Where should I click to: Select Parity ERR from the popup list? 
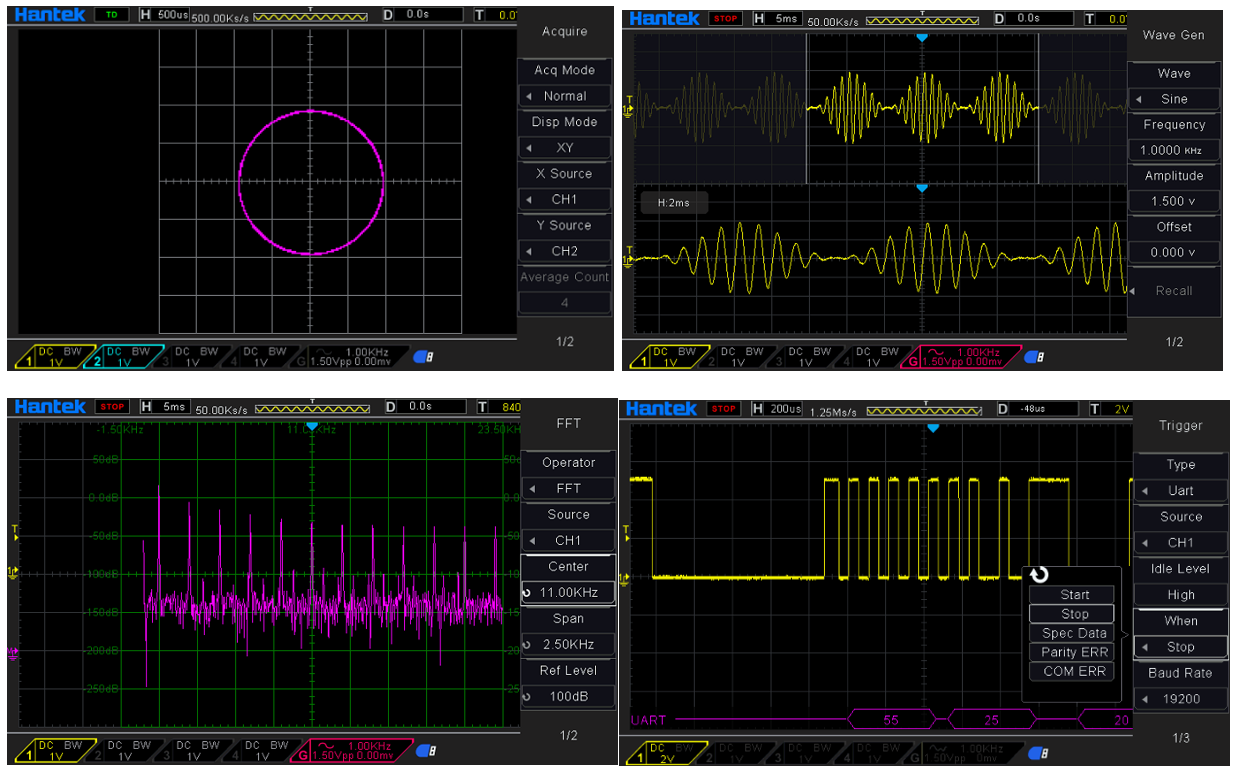tap(1074, 652)
